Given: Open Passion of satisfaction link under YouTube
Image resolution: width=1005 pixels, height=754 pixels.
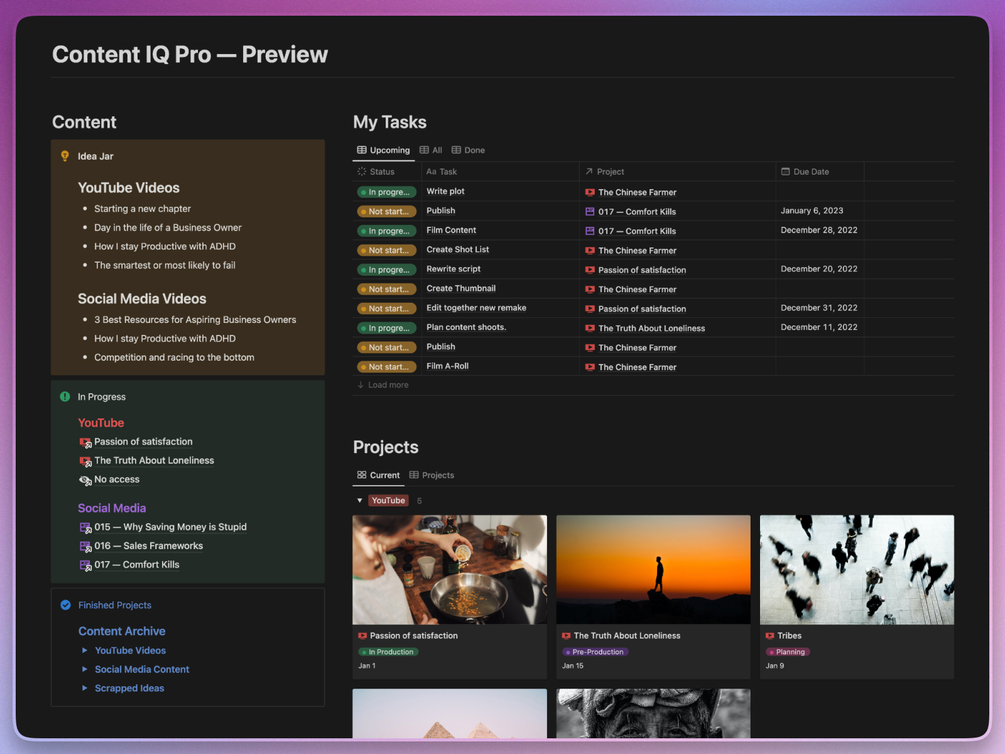Looking at the screenshot, I should (143, 442).
